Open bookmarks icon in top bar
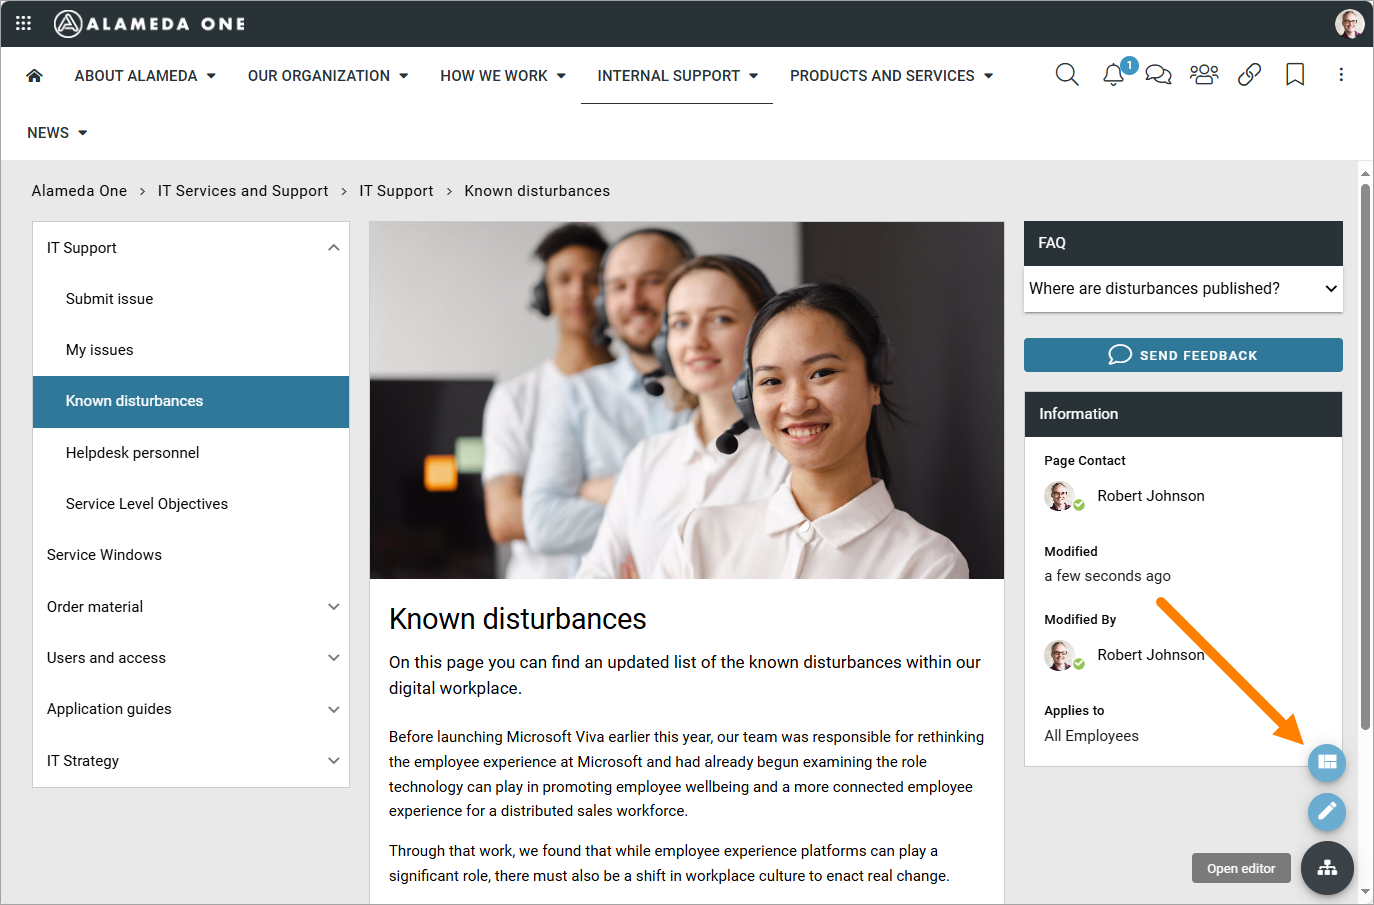The height and width of the screenshot is (905, 1374). click(x=1295, y=75)
